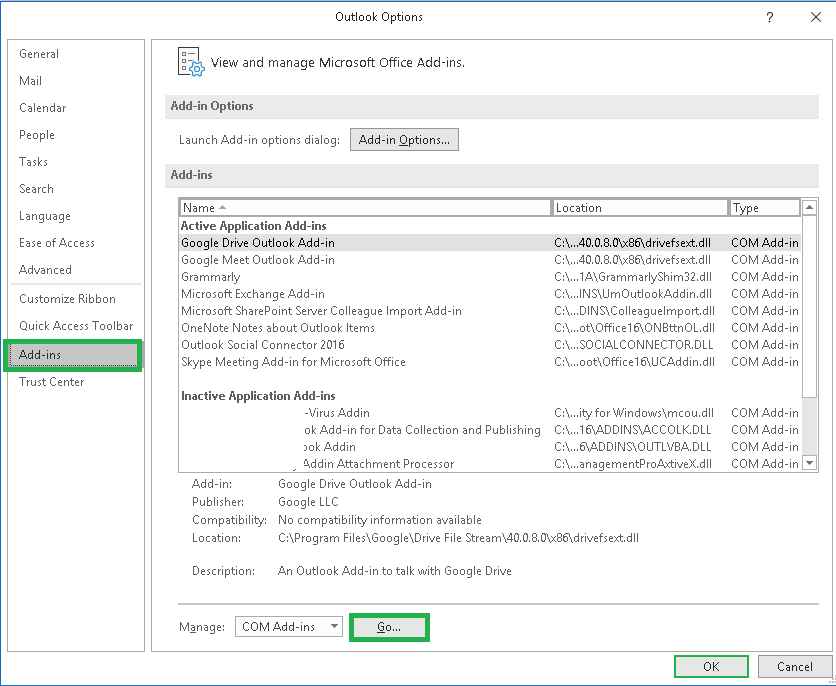
Task: Select the Add-ins category
Action: (x=73, y=355)
